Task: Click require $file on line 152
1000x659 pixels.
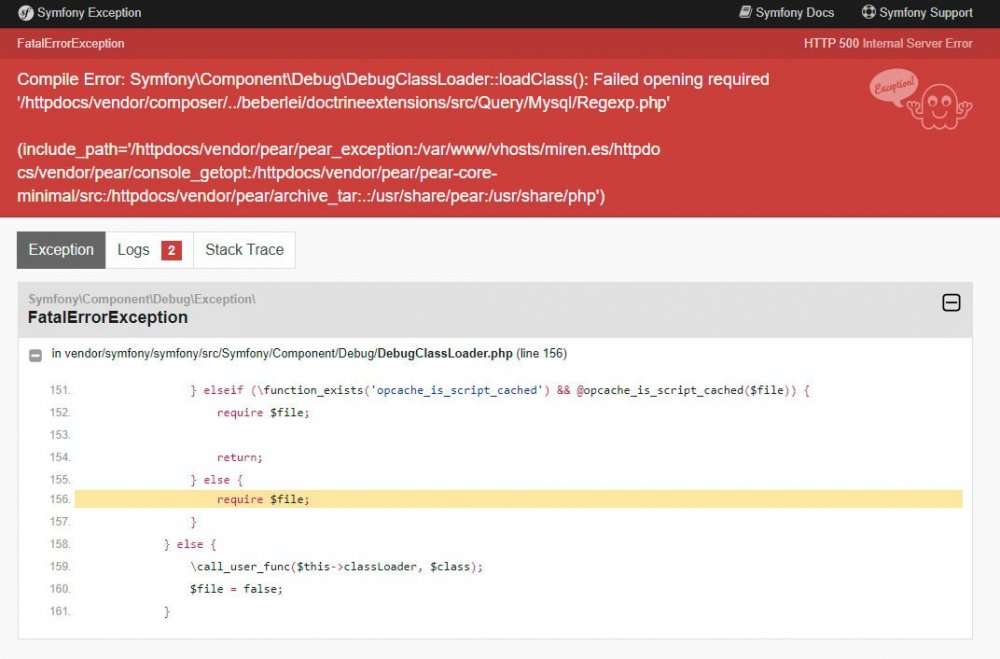Action: pyautogui.click(x=263, y=413)
